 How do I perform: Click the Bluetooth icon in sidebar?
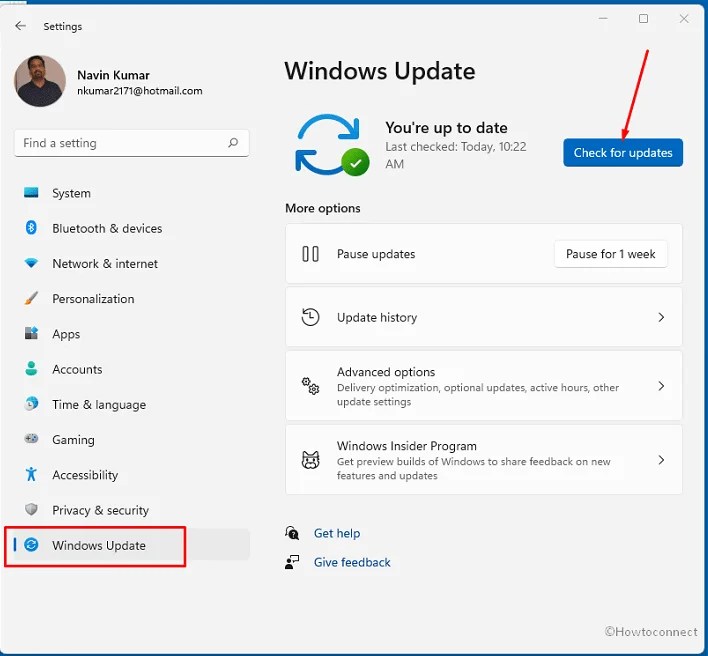point(31,228)
